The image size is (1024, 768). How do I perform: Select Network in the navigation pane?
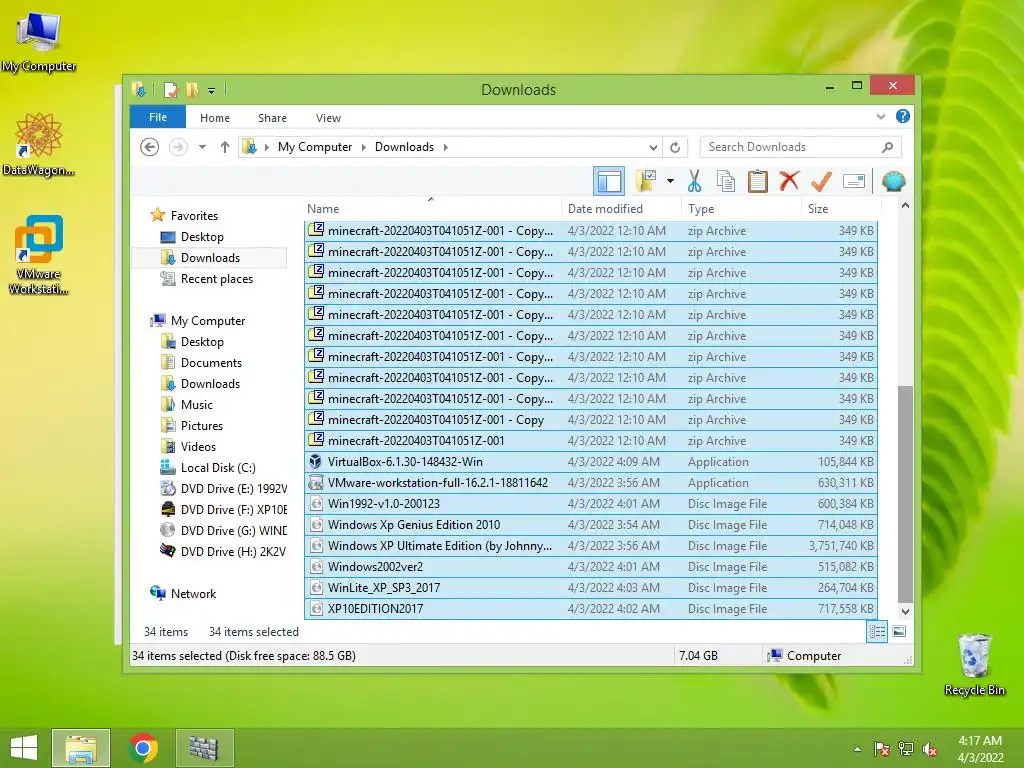coord(193,594)
